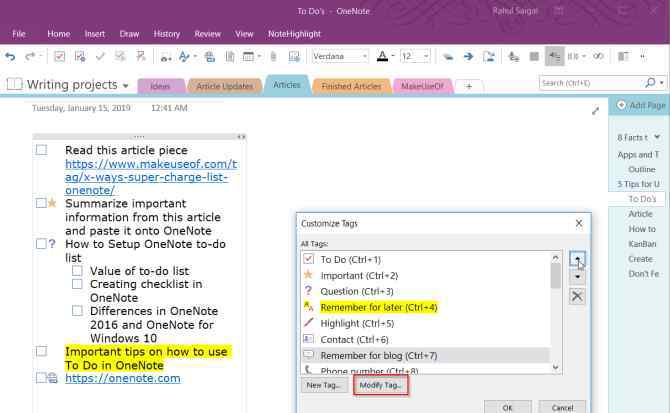The height and width of the screenshot is (413, 670).
Task: Click the link chain toolbar icon
Action: point(598,56)
